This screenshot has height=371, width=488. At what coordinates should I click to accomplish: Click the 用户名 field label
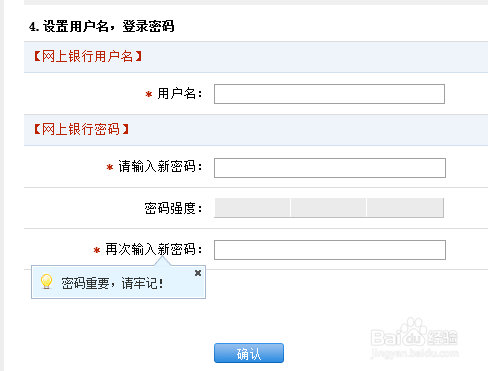click(180, 94)
